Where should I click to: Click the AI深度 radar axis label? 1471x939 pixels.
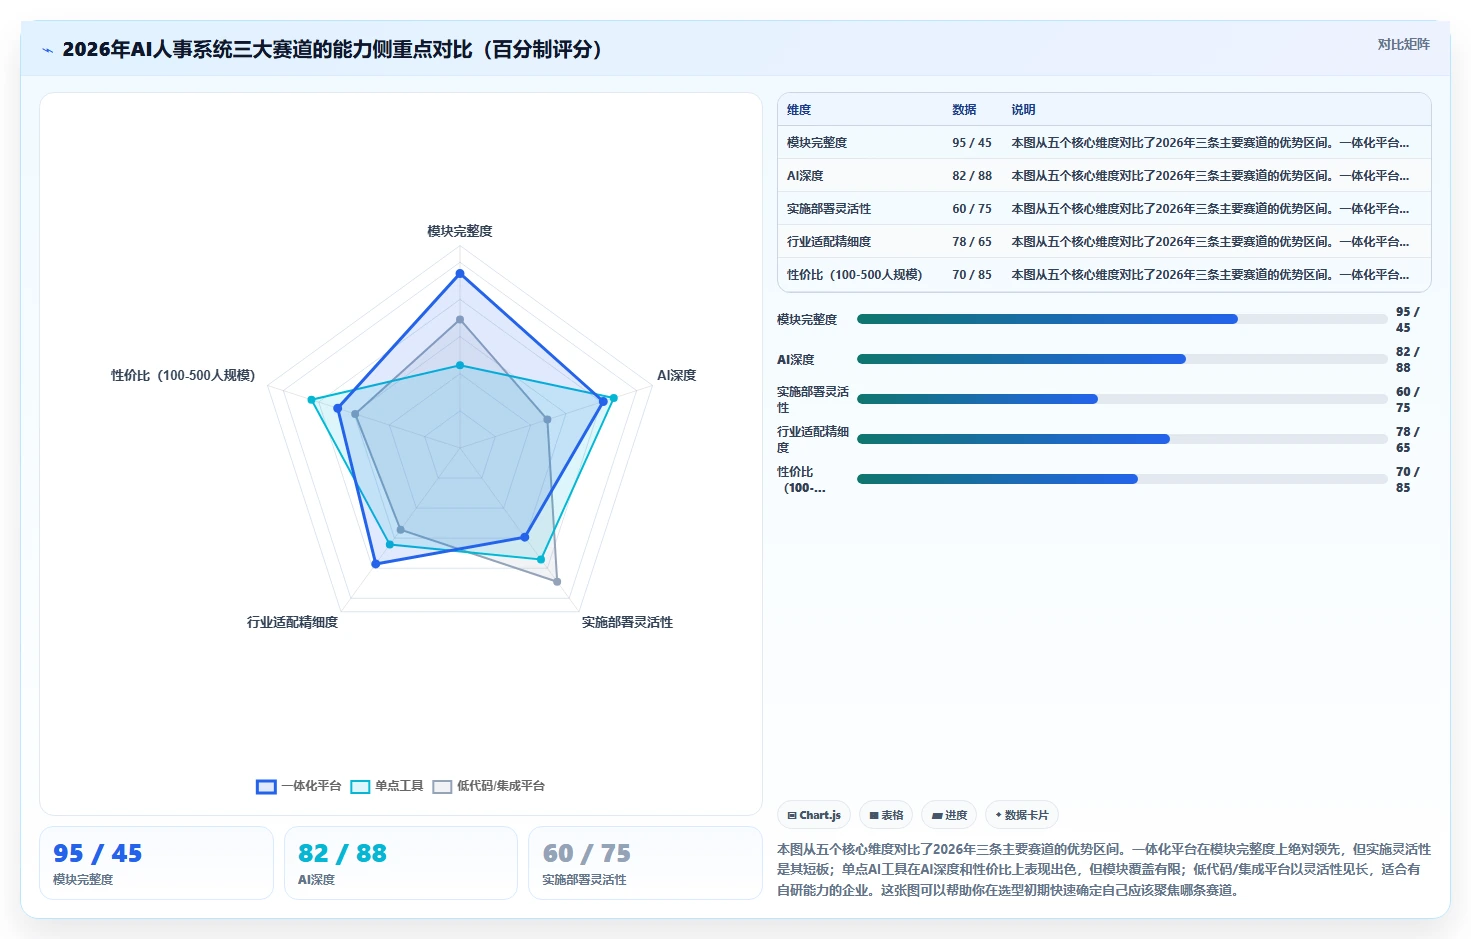coord(676,375)
